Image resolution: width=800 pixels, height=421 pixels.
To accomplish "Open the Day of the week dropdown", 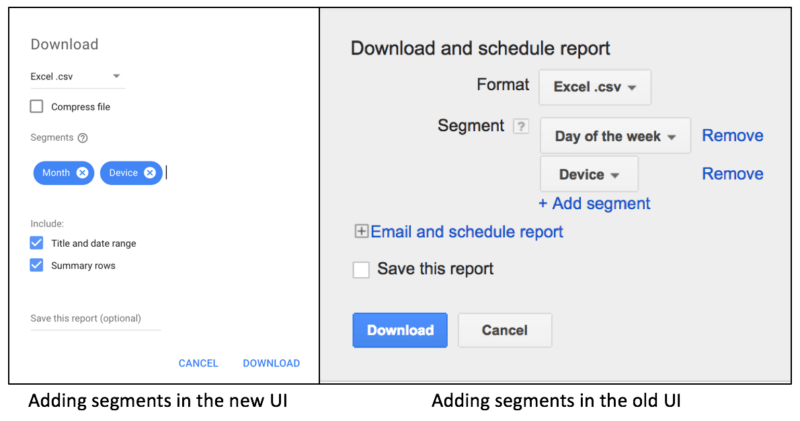I will point(615,136).
